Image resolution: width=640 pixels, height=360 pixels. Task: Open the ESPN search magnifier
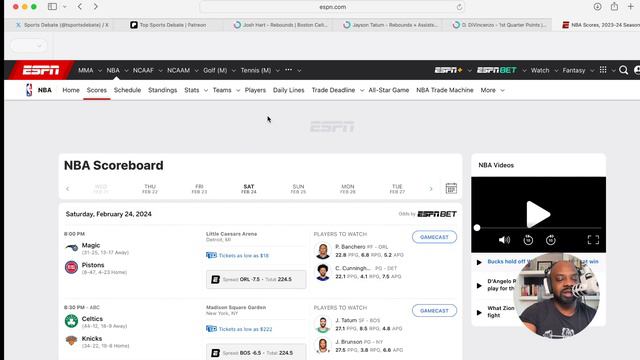point(623,70)
